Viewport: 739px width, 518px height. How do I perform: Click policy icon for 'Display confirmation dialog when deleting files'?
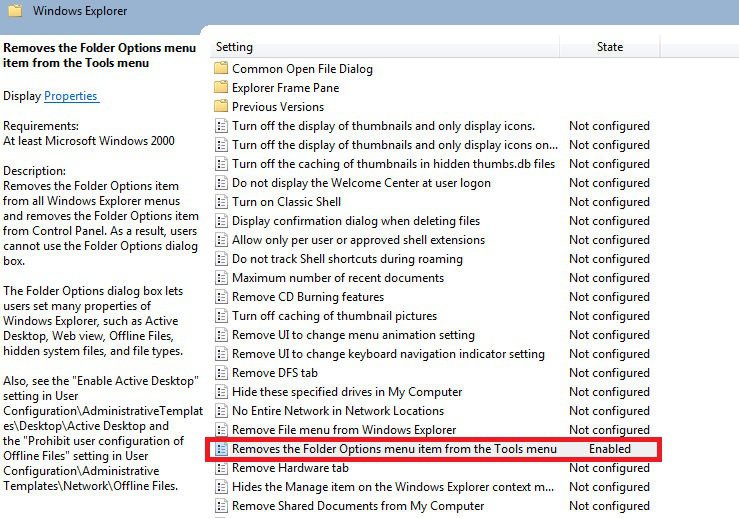pyautogui.click(x=221, y=221)
